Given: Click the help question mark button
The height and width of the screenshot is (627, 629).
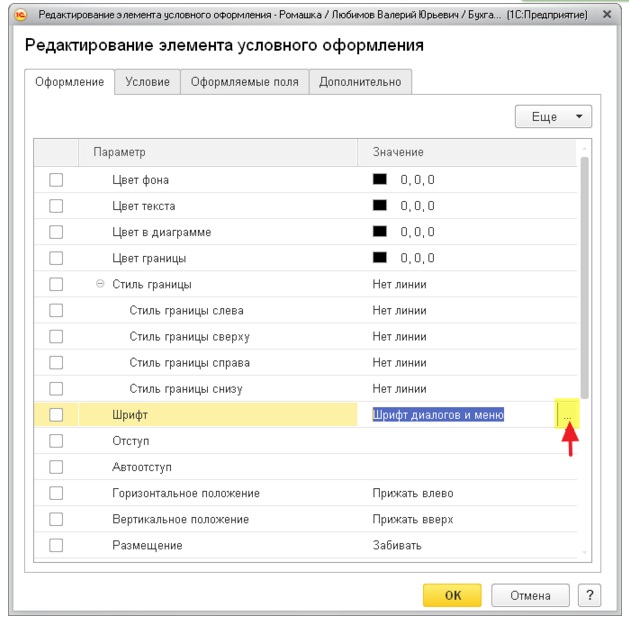Looking at the screenshot, I should click(589, 595).
